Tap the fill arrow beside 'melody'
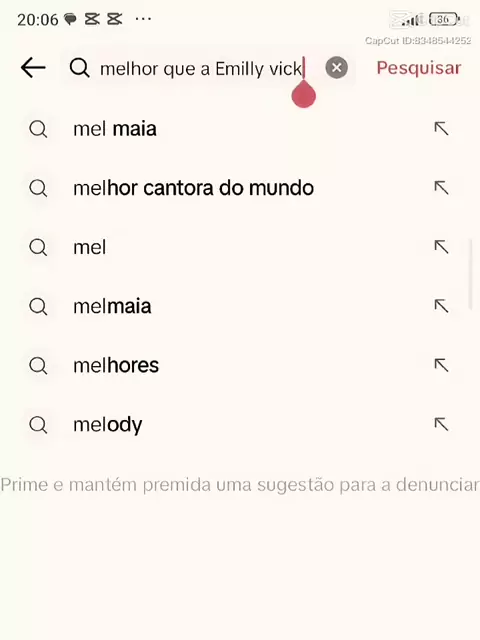Viewport: 480px width, 640px height. (441, 424)
